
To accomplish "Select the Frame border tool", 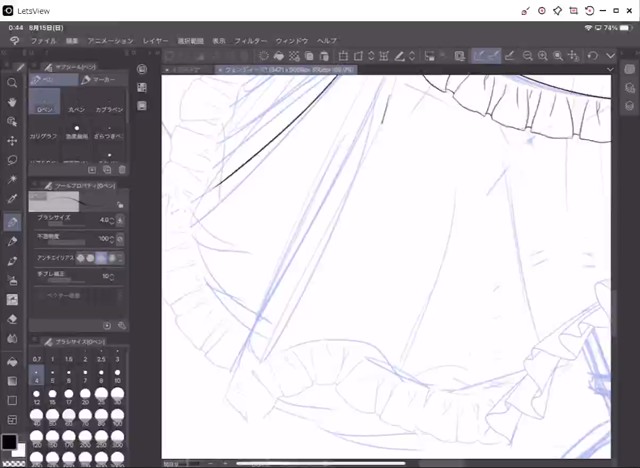I will pyautogui.click(x=12, y=419).
